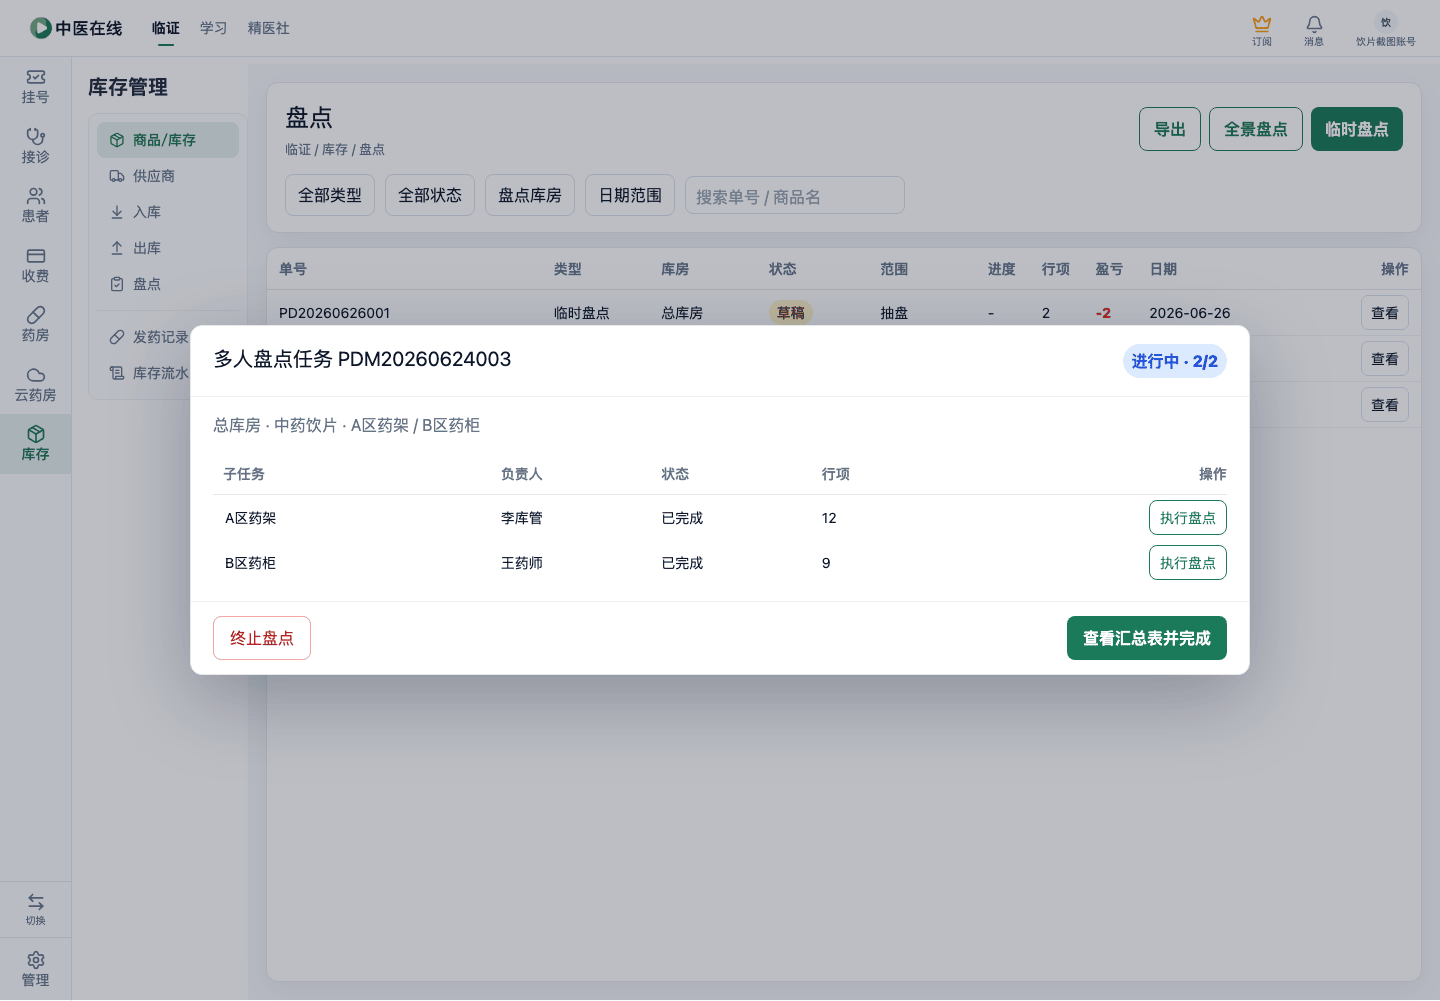
Task: Click 查看汇总表并完成 button
Action: [x=1147, y=638]
